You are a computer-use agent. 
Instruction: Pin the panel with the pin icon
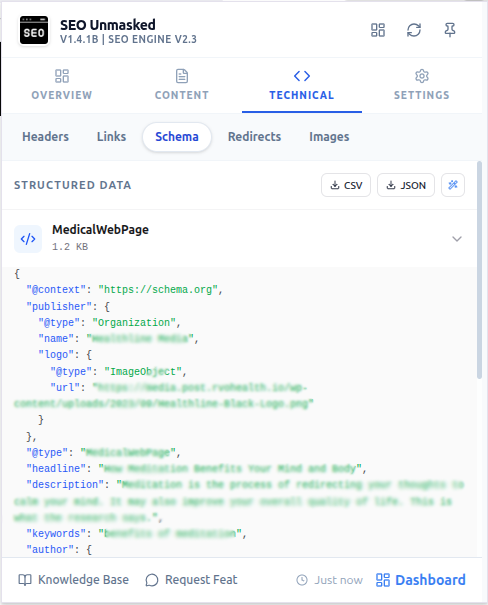[450, 30]
